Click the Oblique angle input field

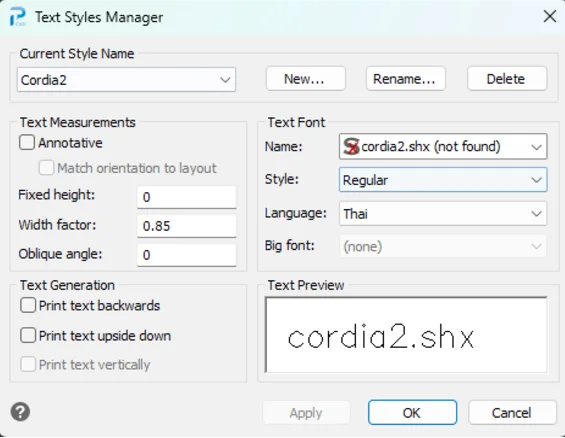[x=187, y=255]
